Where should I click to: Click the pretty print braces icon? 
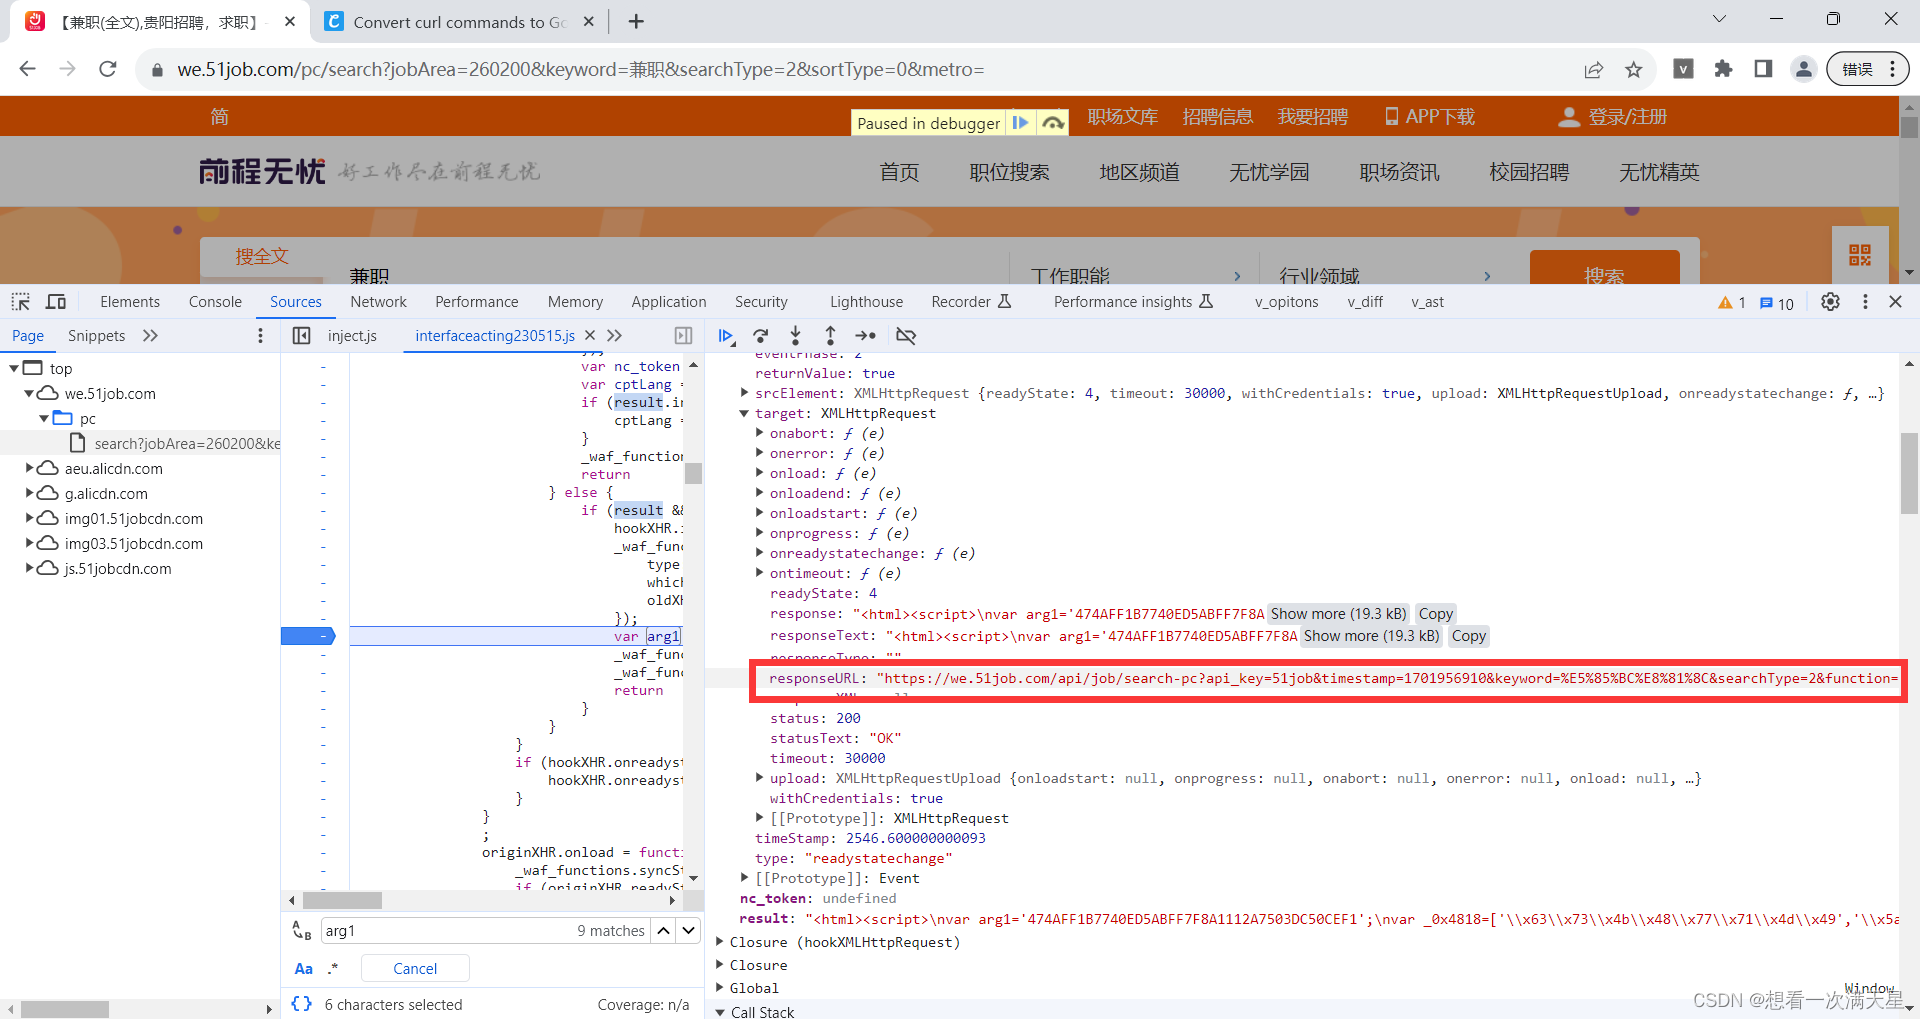301,1004
